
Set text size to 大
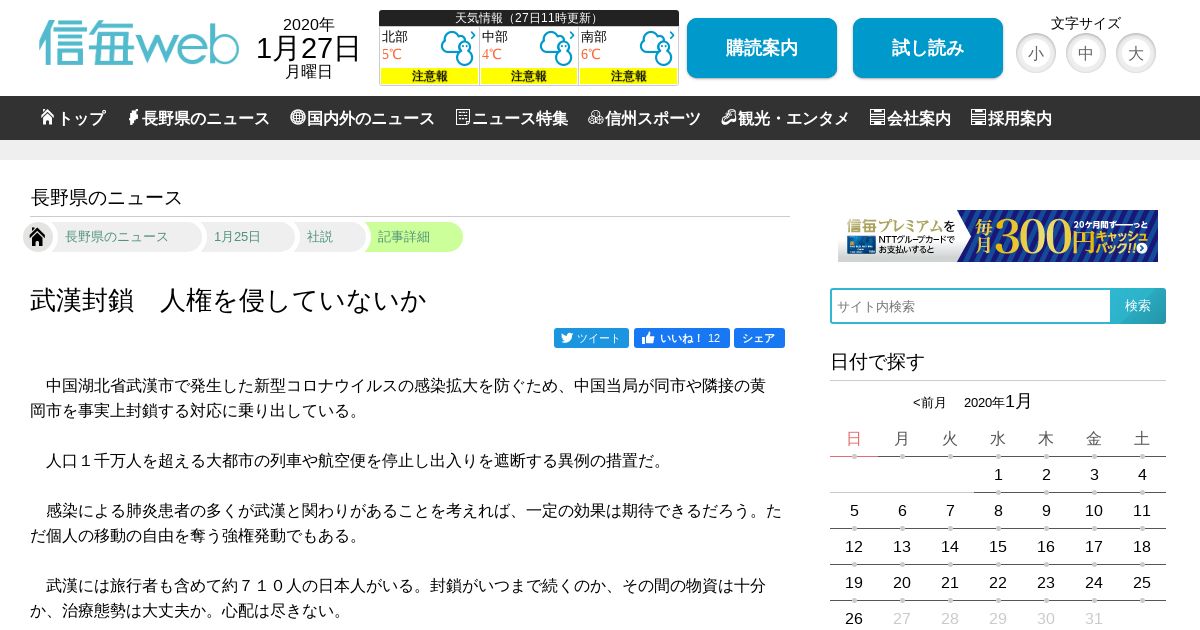[x=1136, y=53]
